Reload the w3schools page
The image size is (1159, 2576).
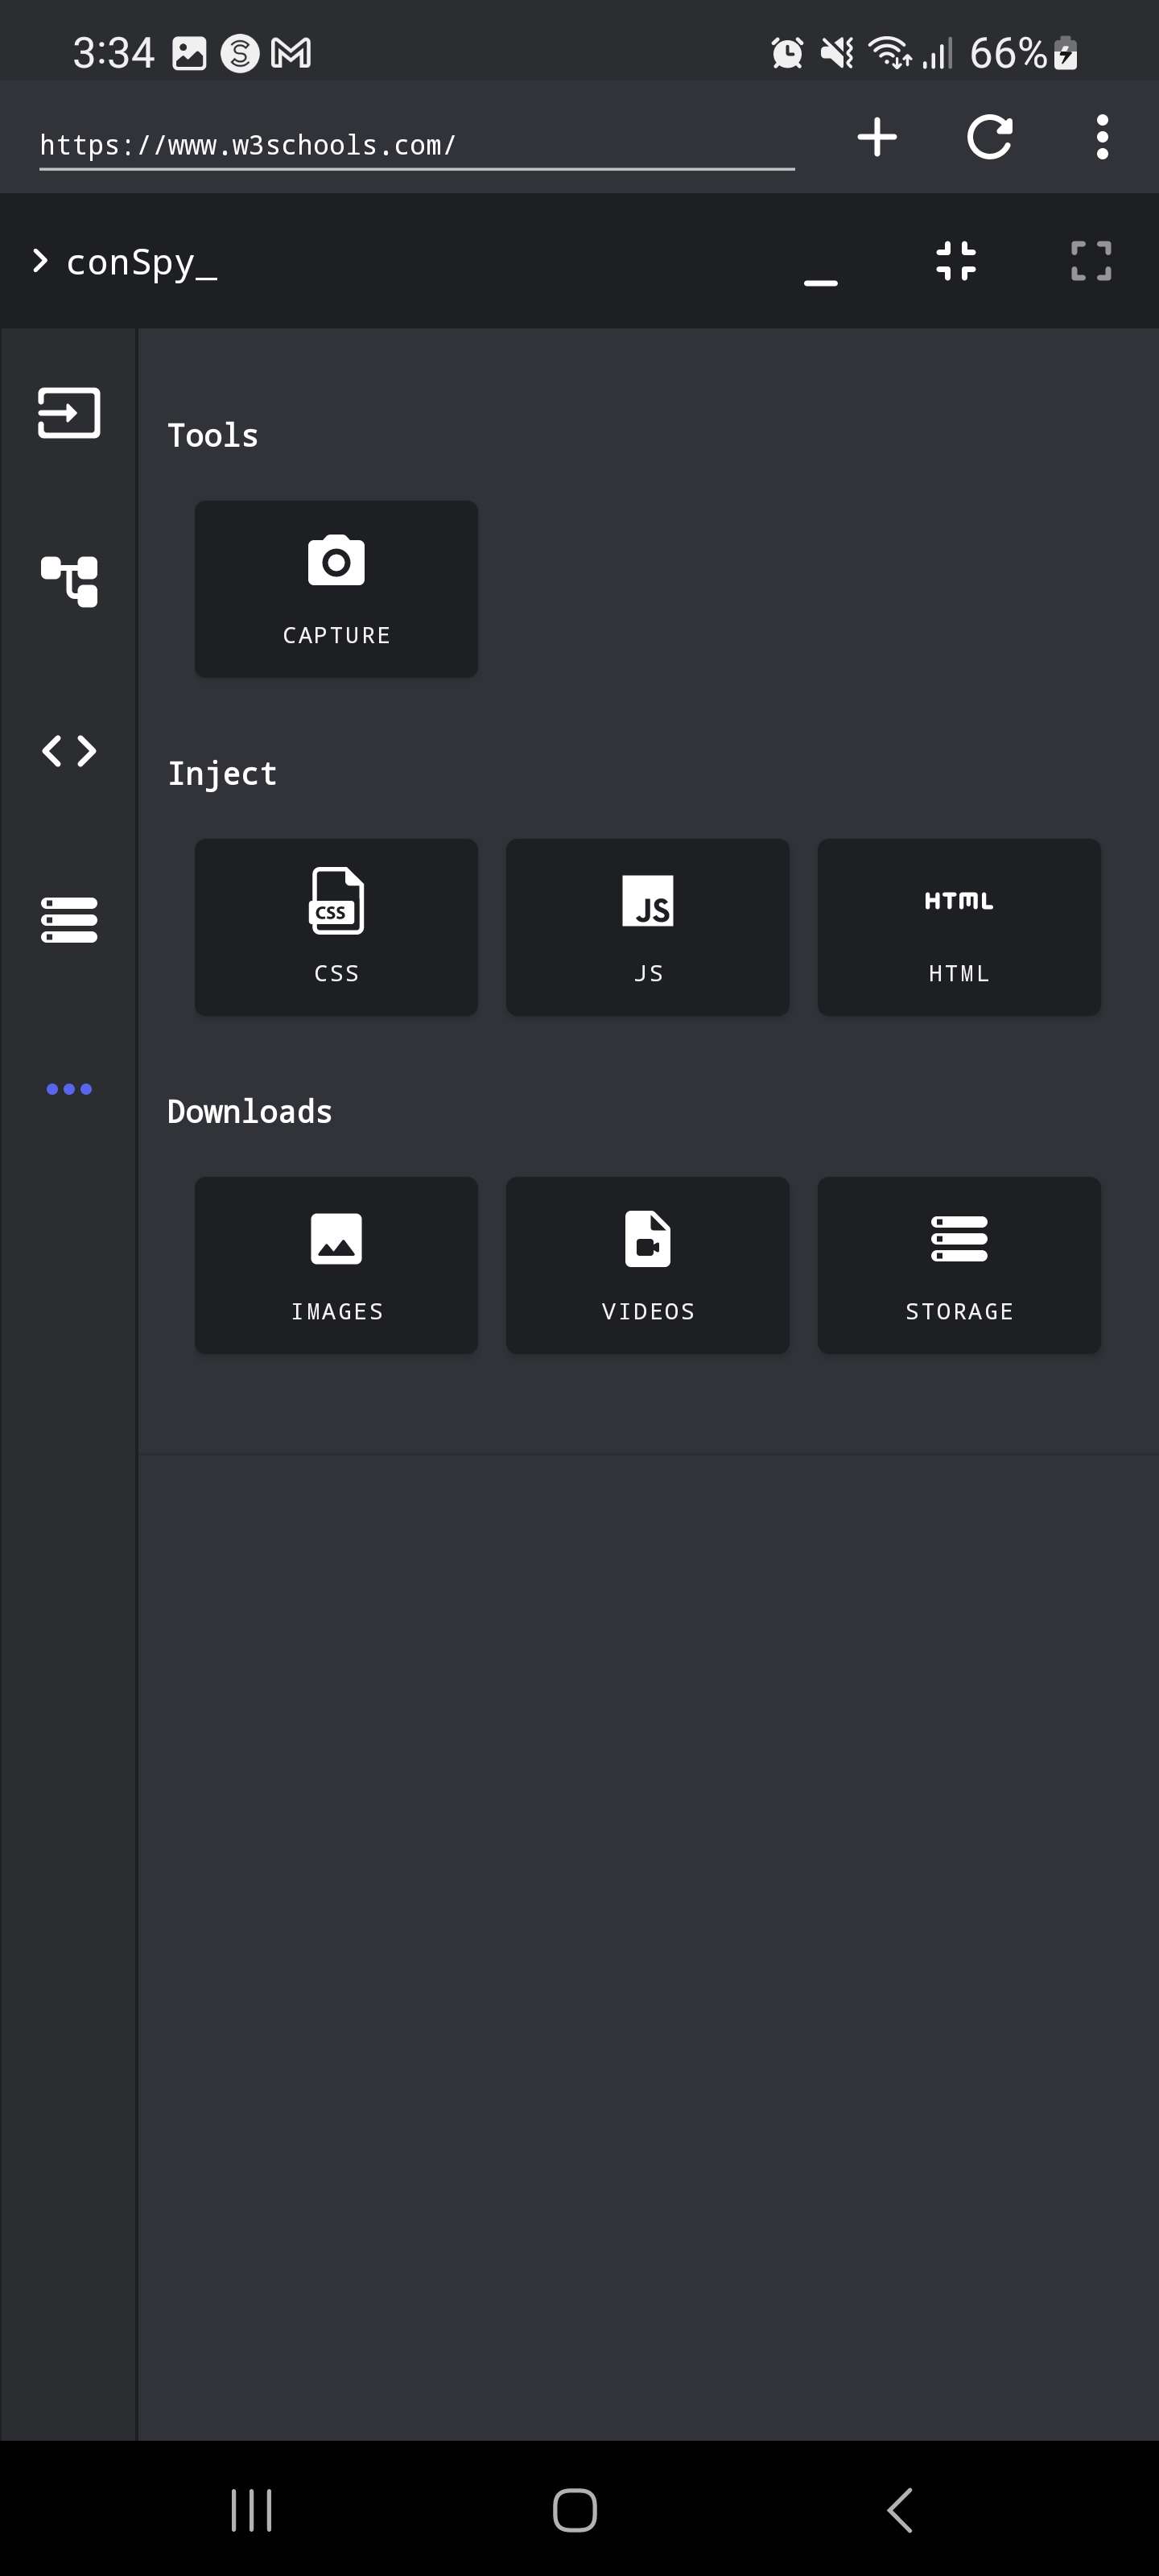(989, 137)
